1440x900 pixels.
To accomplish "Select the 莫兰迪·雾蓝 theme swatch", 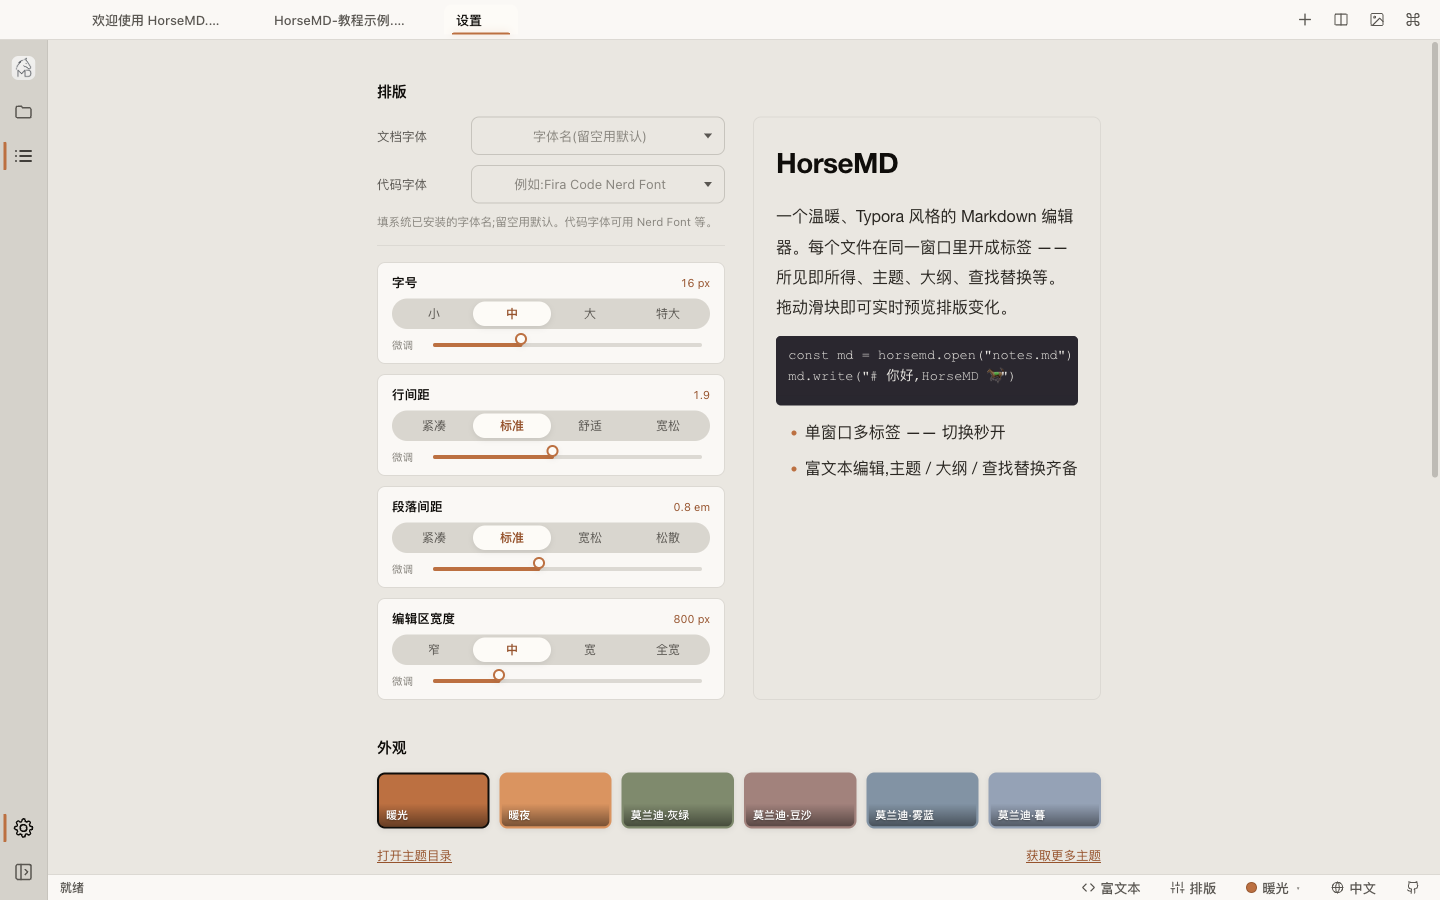I will coord(922,800).
